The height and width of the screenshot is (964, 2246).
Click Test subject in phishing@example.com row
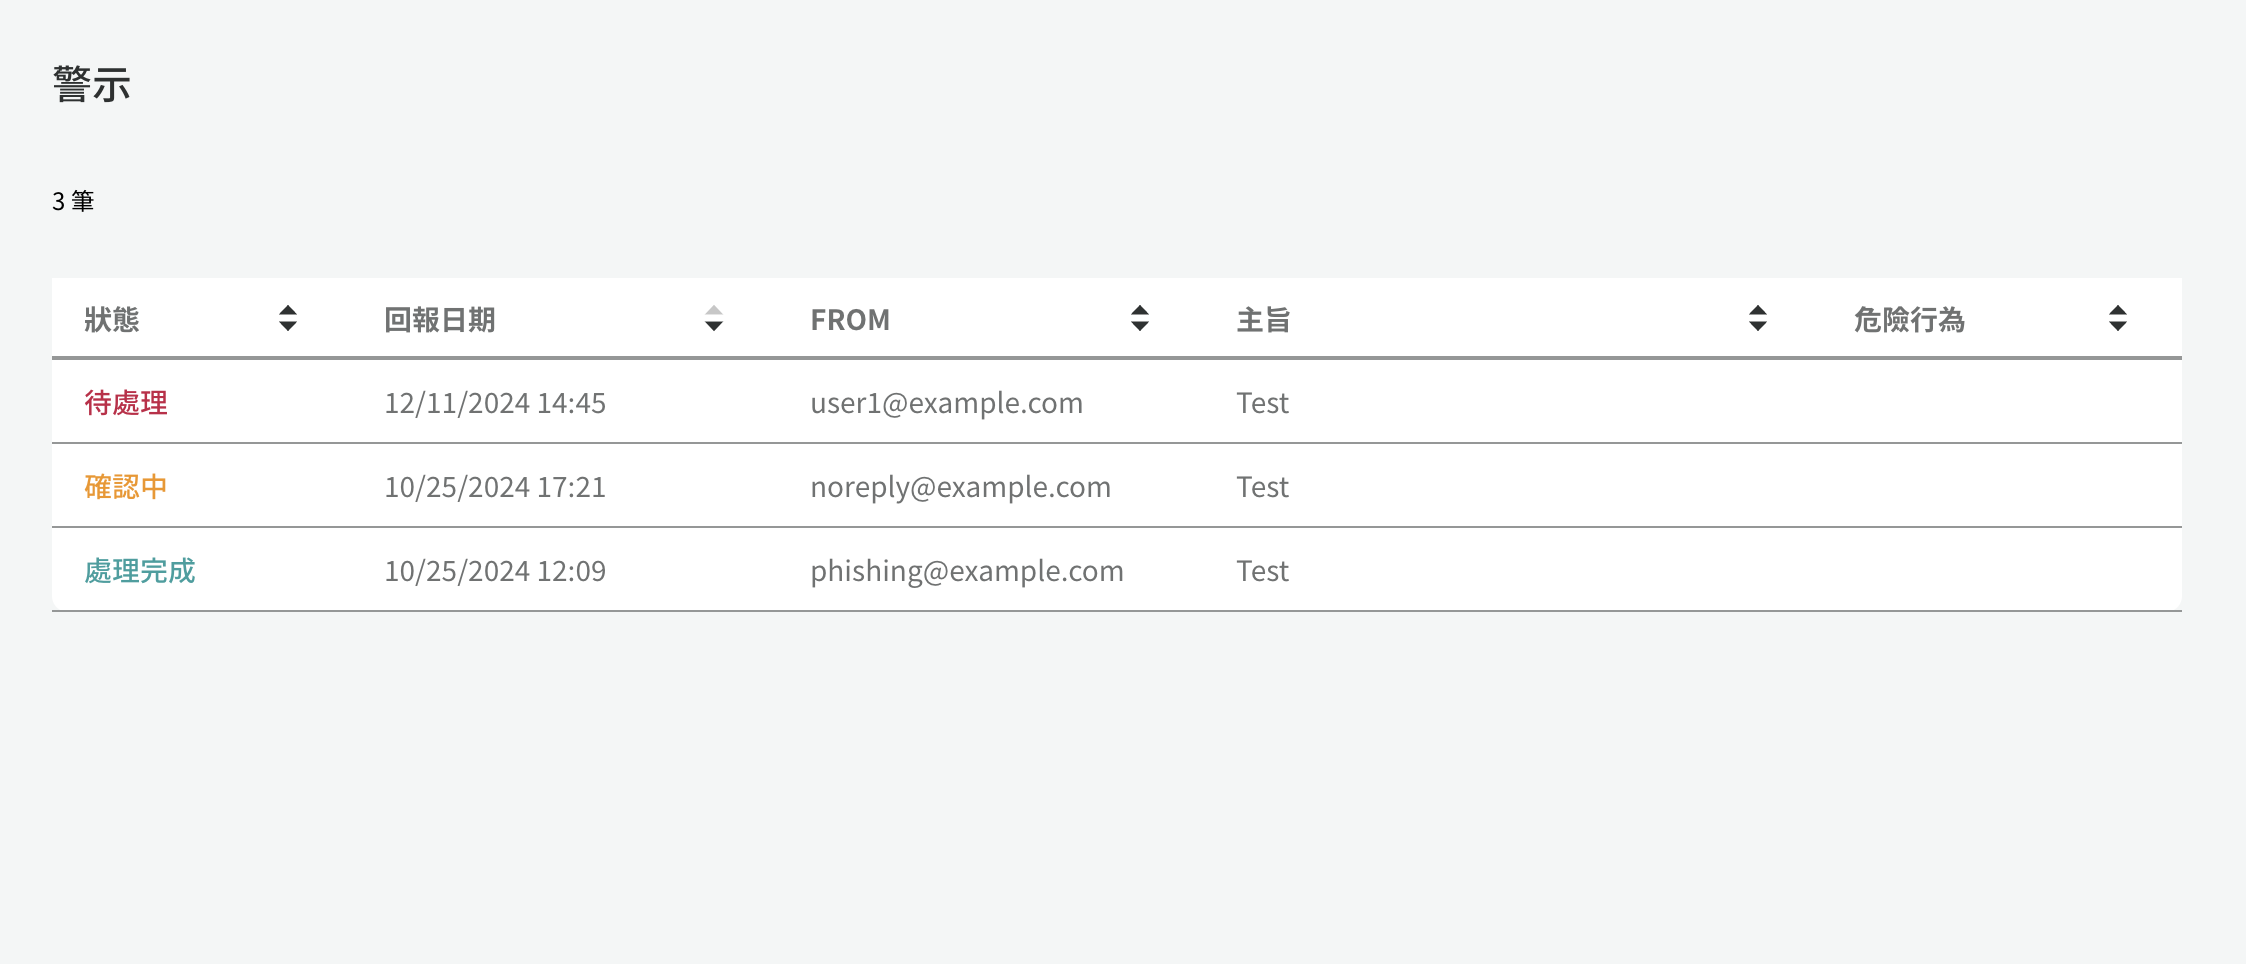click(1263, 571)
